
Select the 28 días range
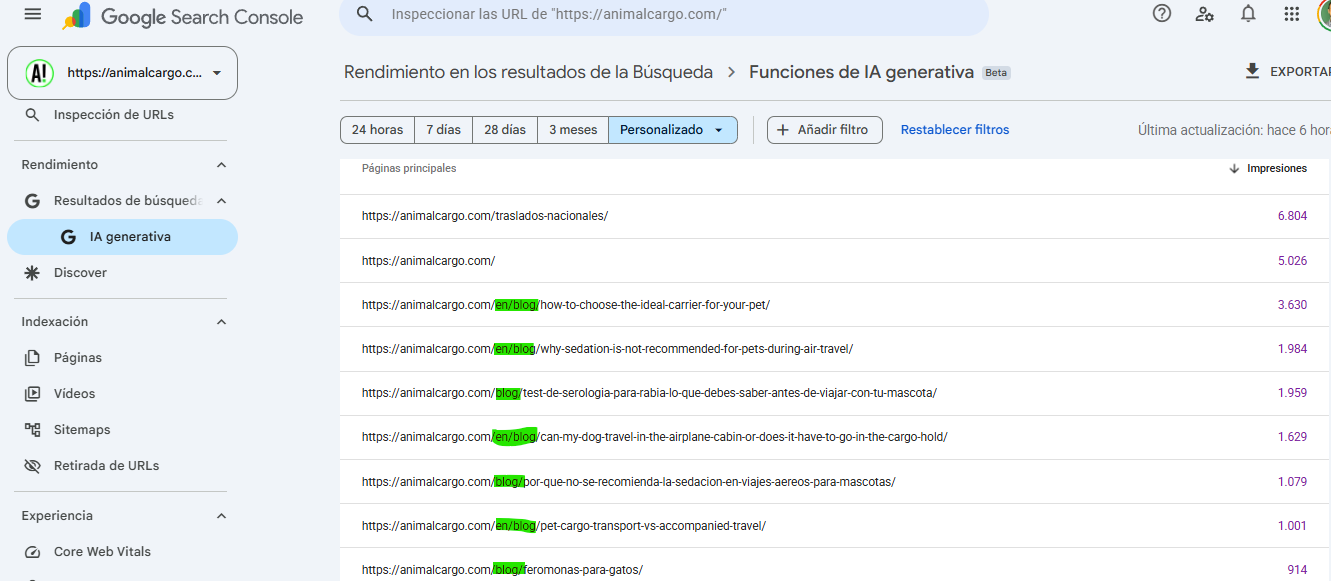click(505, 130)
